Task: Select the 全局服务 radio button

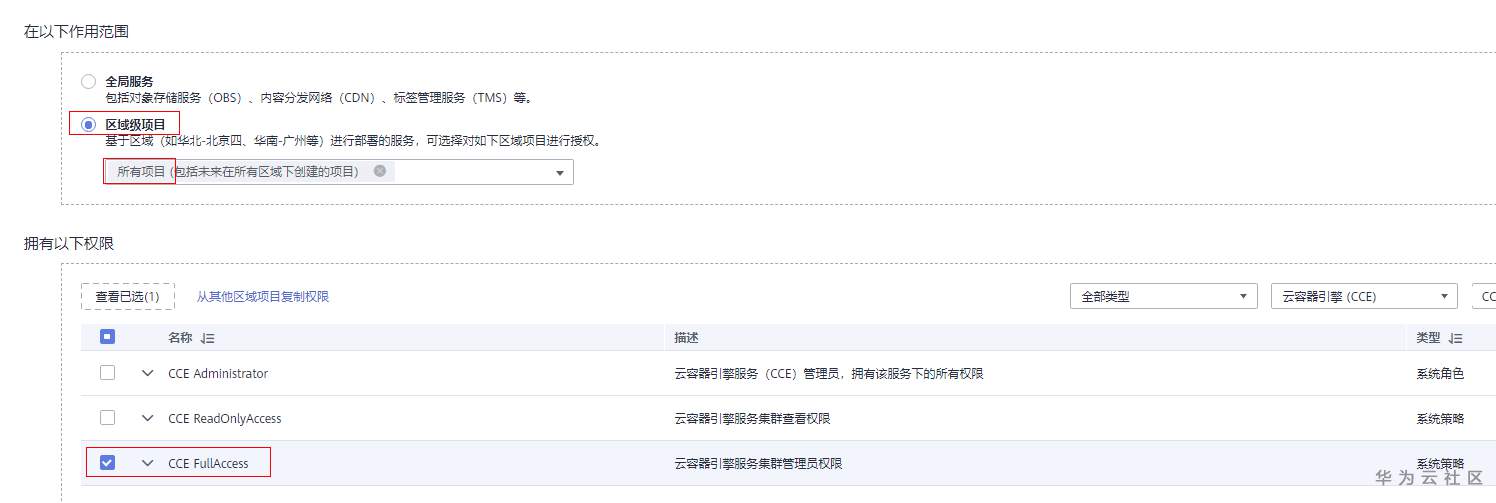Action: pyautogui.click(x=89, y=81)
